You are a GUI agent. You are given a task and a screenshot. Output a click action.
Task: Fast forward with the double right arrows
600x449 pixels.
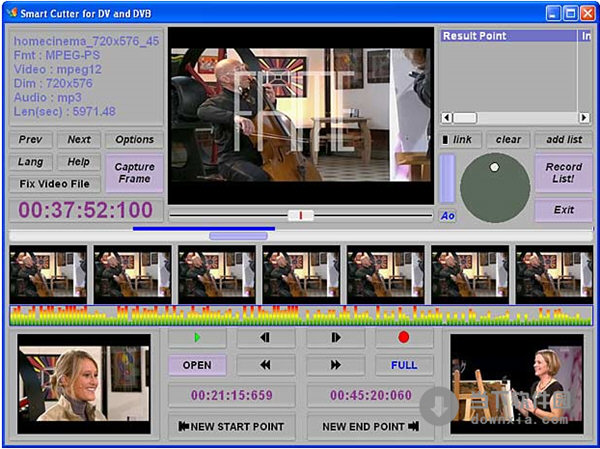point(335,365)
